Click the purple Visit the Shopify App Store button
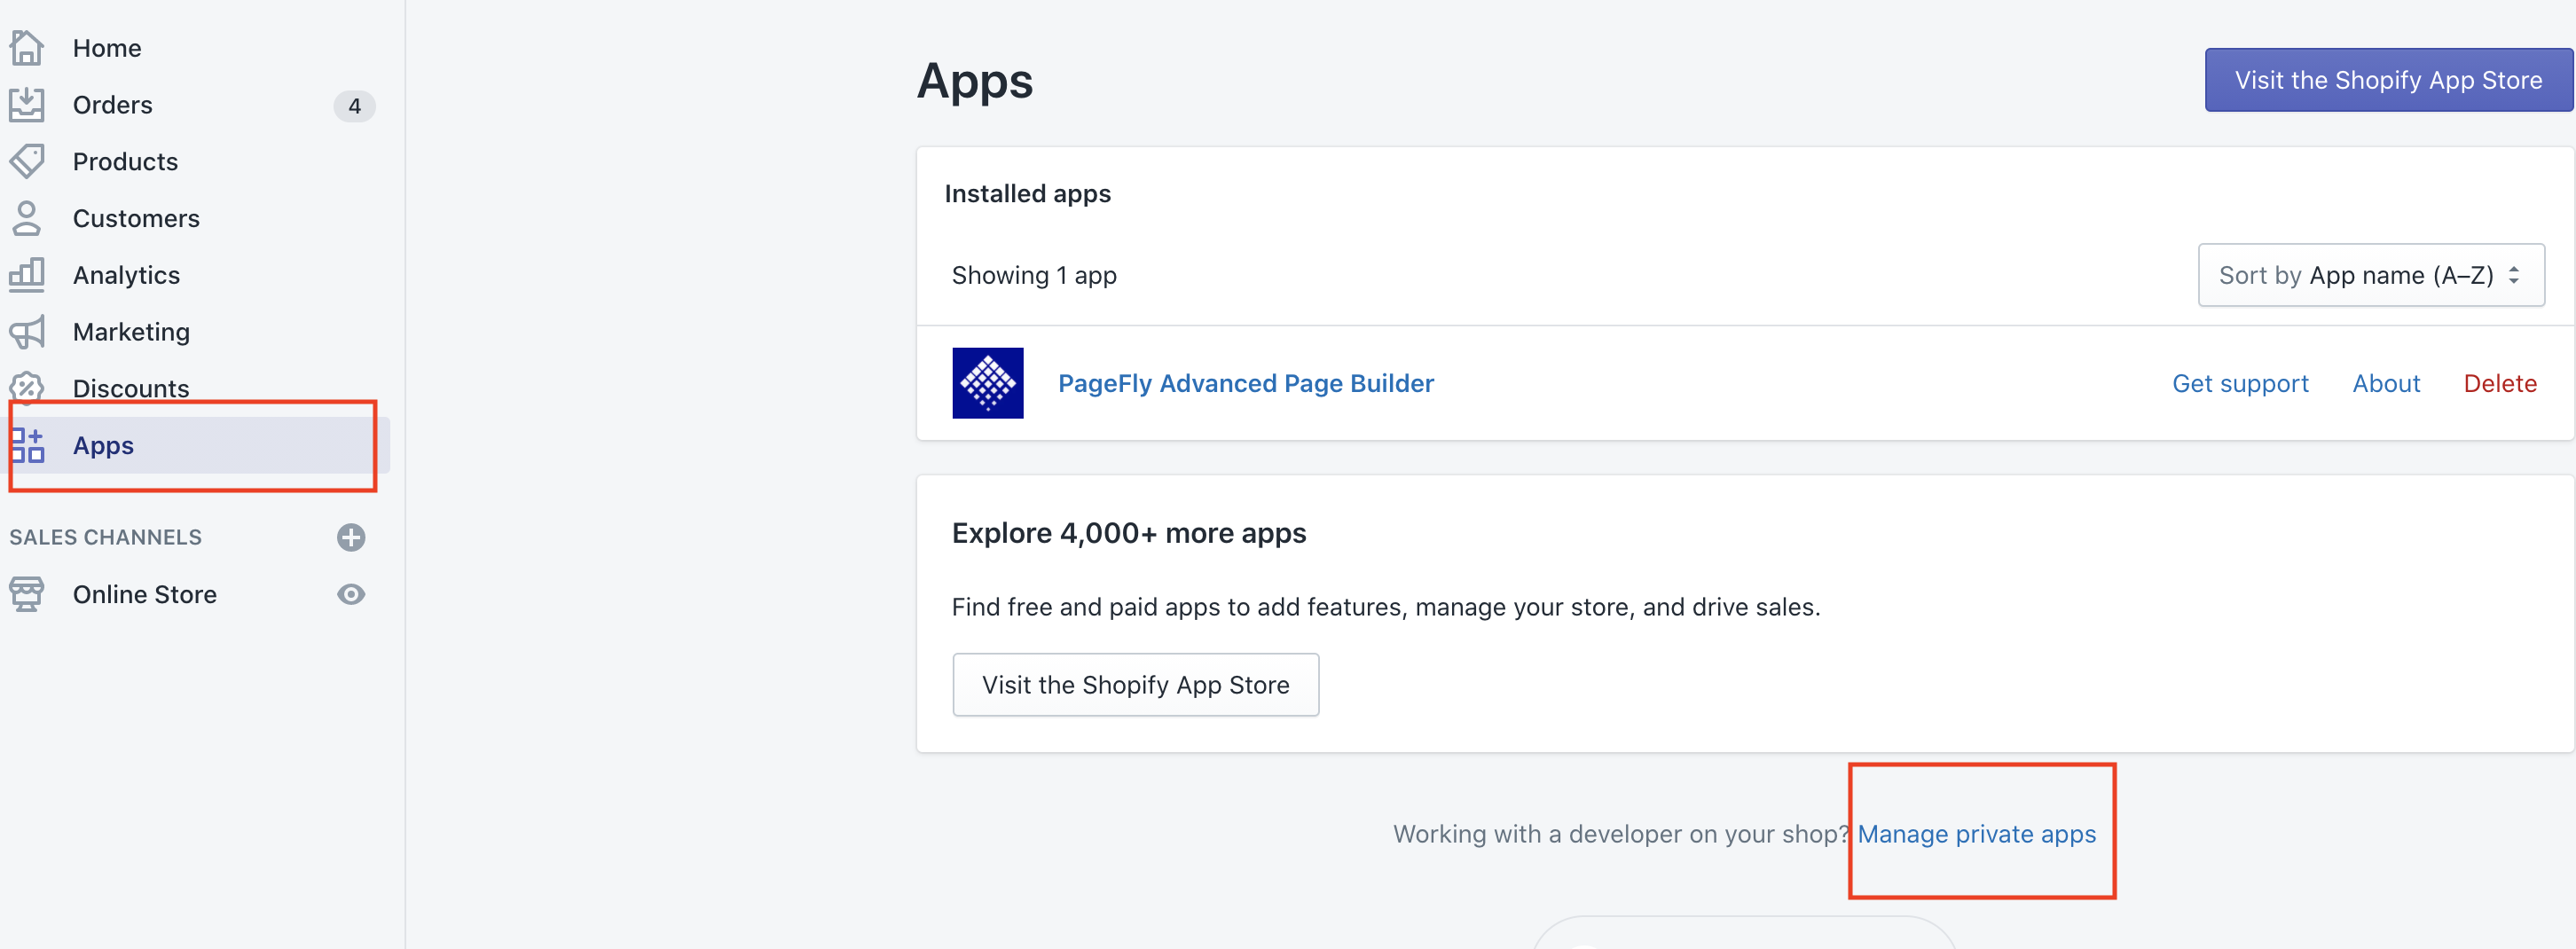The image size is (2576, 949). (2388, 80)
